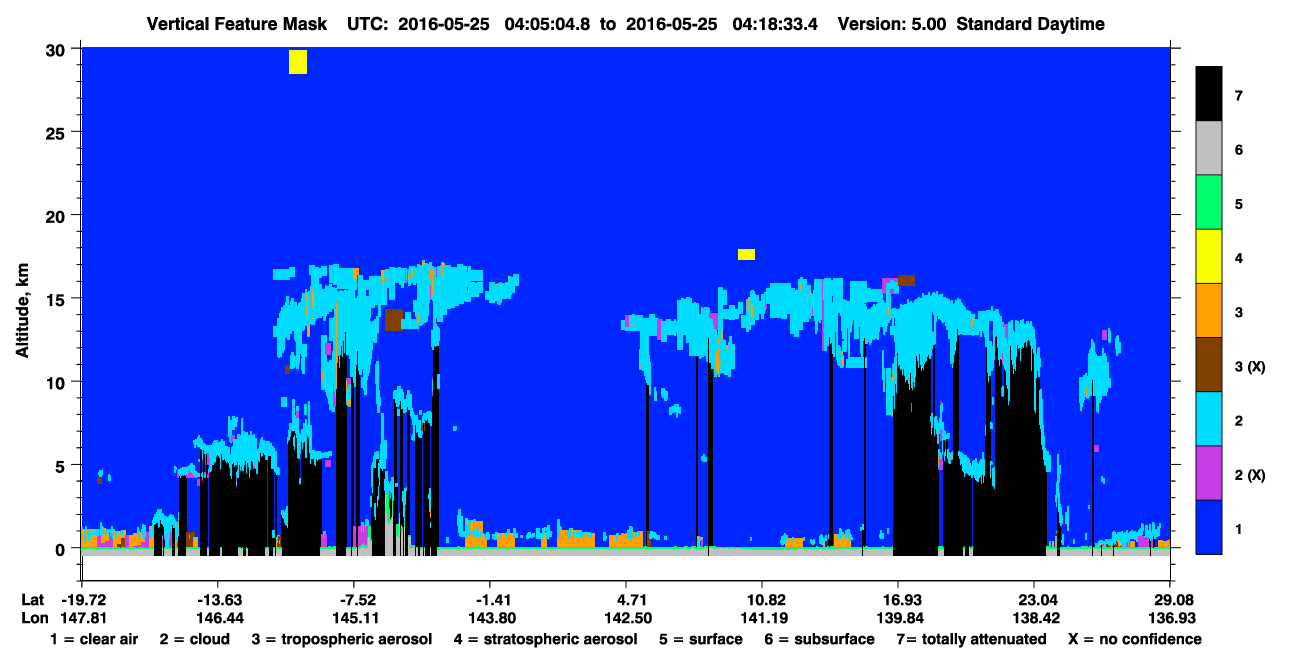
Task: Click the small yellow aerosol patch near 17.5 km
Action: (746, 254)
